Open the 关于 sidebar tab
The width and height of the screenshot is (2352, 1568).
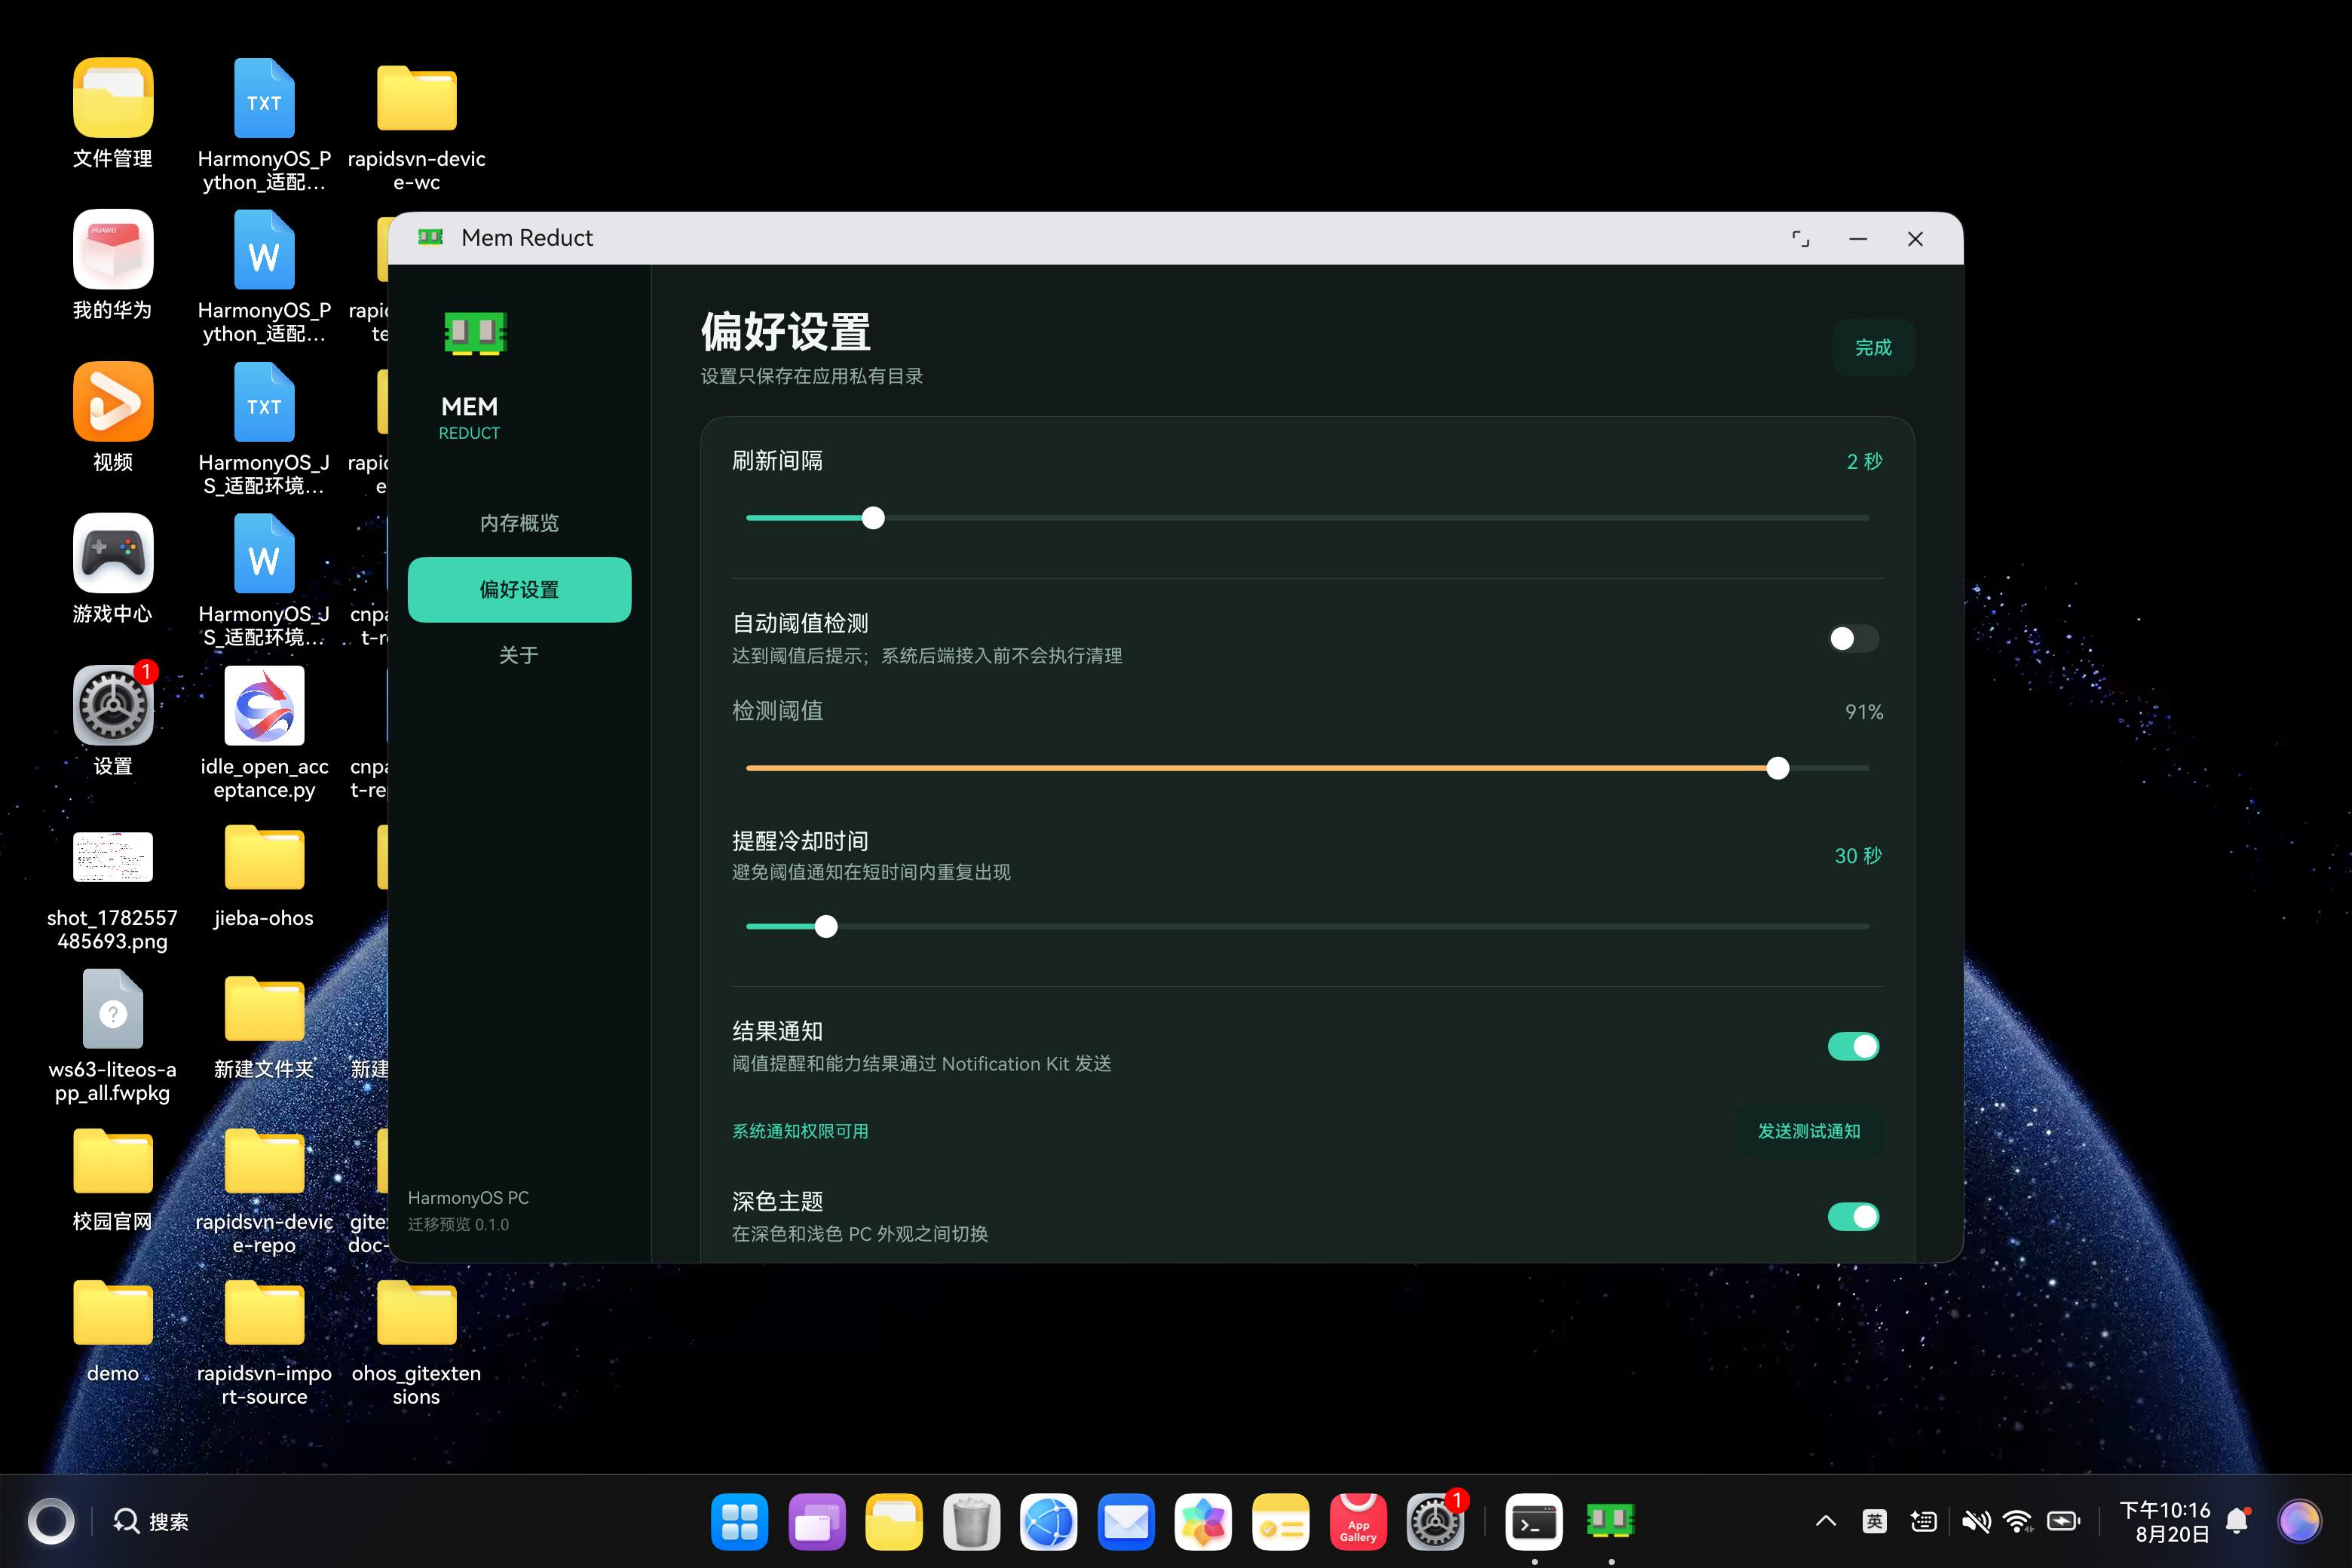pos(519,655)
